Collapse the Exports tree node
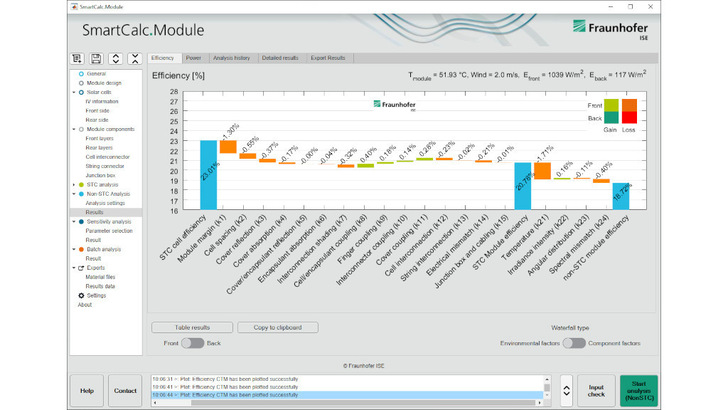The width and height of the screenshot is (728, 410). coord(74,268)
